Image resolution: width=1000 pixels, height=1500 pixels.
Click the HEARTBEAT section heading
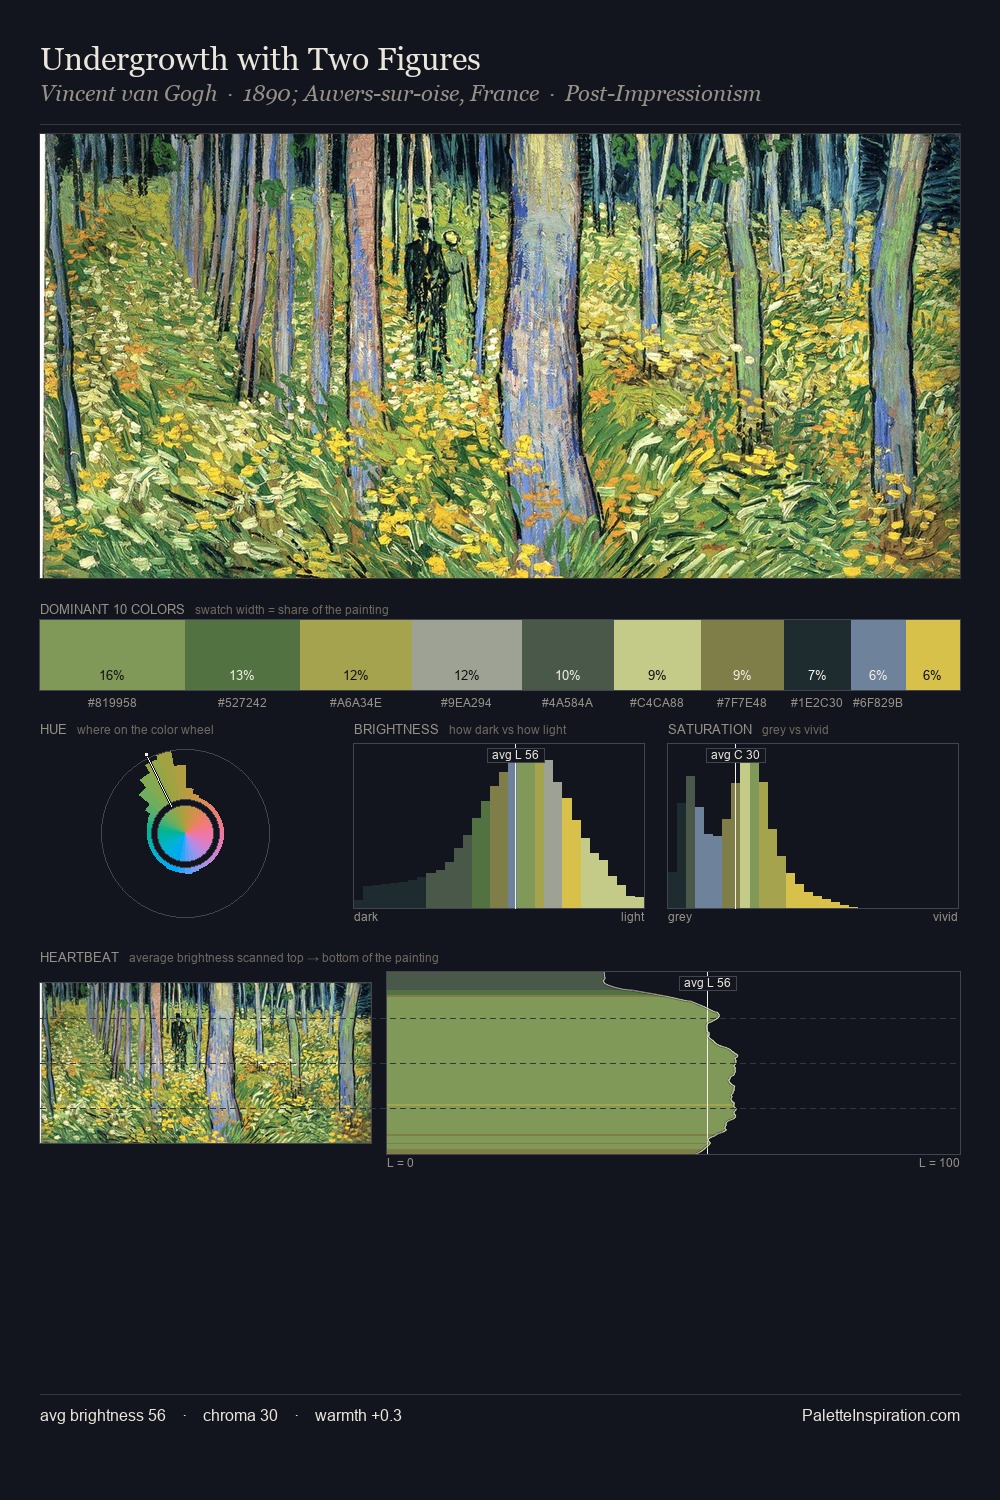click(x=79, y=957)
